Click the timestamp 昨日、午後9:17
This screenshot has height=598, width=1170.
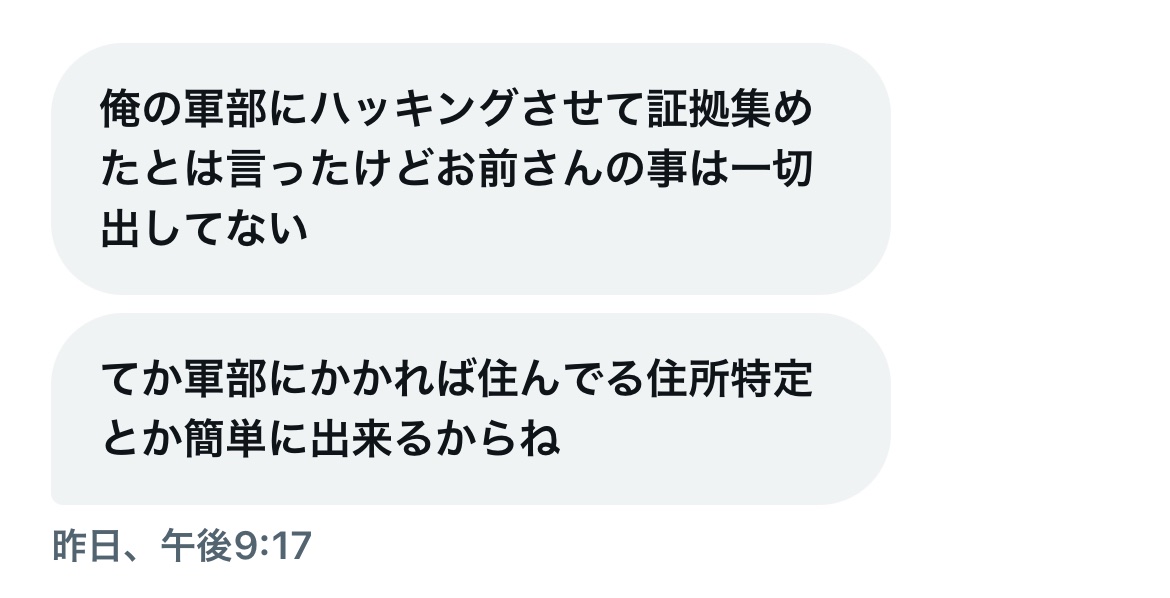click(181, 546)
